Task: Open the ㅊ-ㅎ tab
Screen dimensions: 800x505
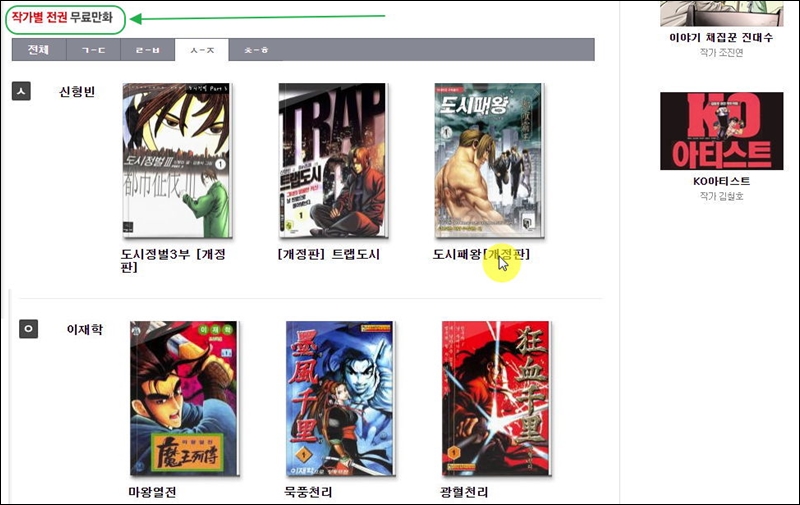Action: 256,50
